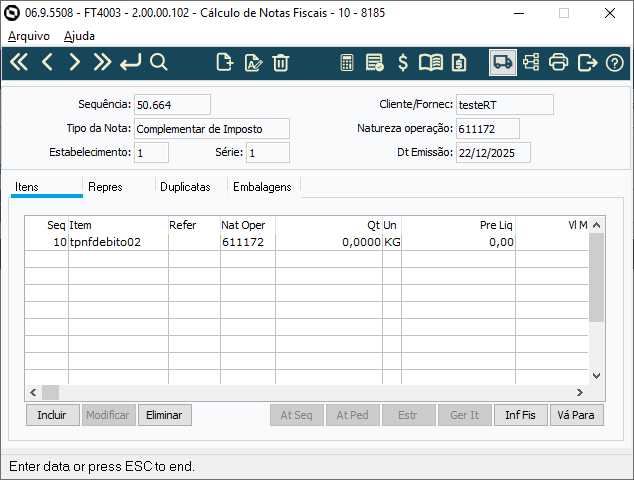The image size is (634, 480).
Task: Create new document with page-plus icon
Action: click(x=224, y=63)
